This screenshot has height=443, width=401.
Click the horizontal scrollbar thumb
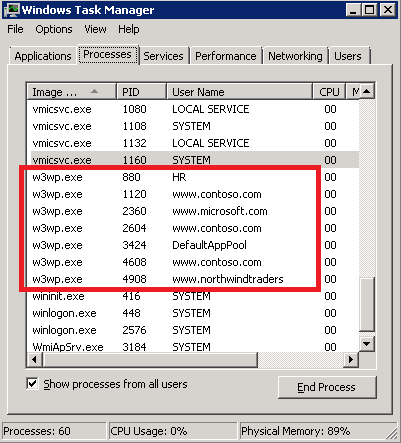click(150, 359)
